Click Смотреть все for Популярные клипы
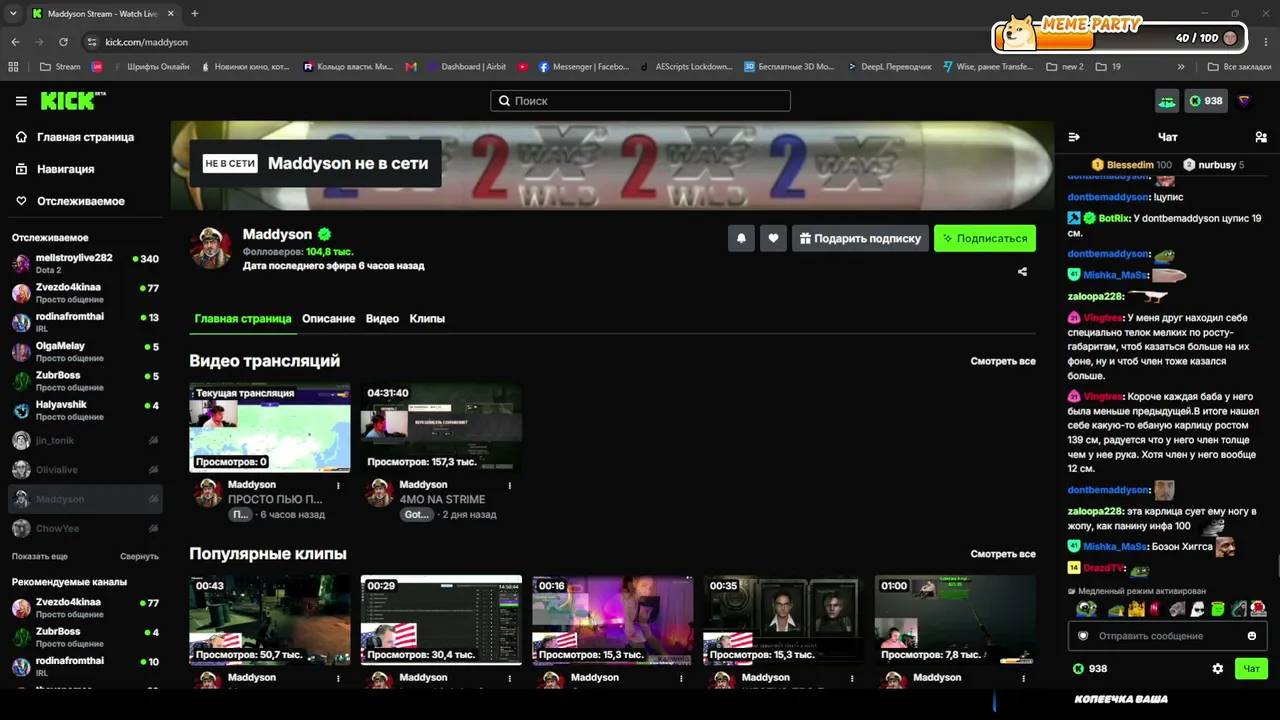1280x720 pixels. click(x=1003, y=554)
